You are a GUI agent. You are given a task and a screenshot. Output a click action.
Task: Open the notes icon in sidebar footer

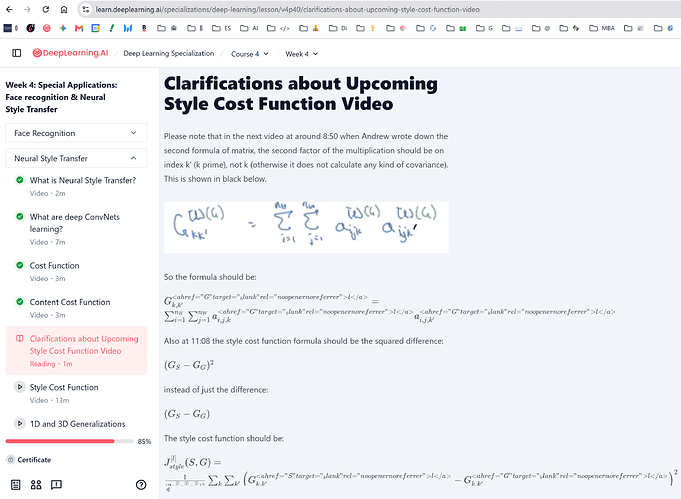click(16, 485)
